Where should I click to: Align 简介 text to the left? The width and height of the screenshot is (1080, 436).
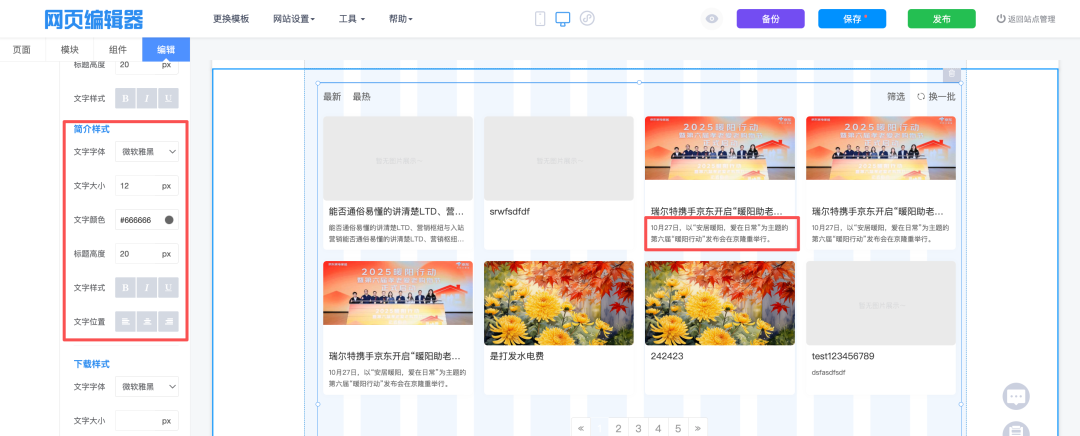(125, 322)
